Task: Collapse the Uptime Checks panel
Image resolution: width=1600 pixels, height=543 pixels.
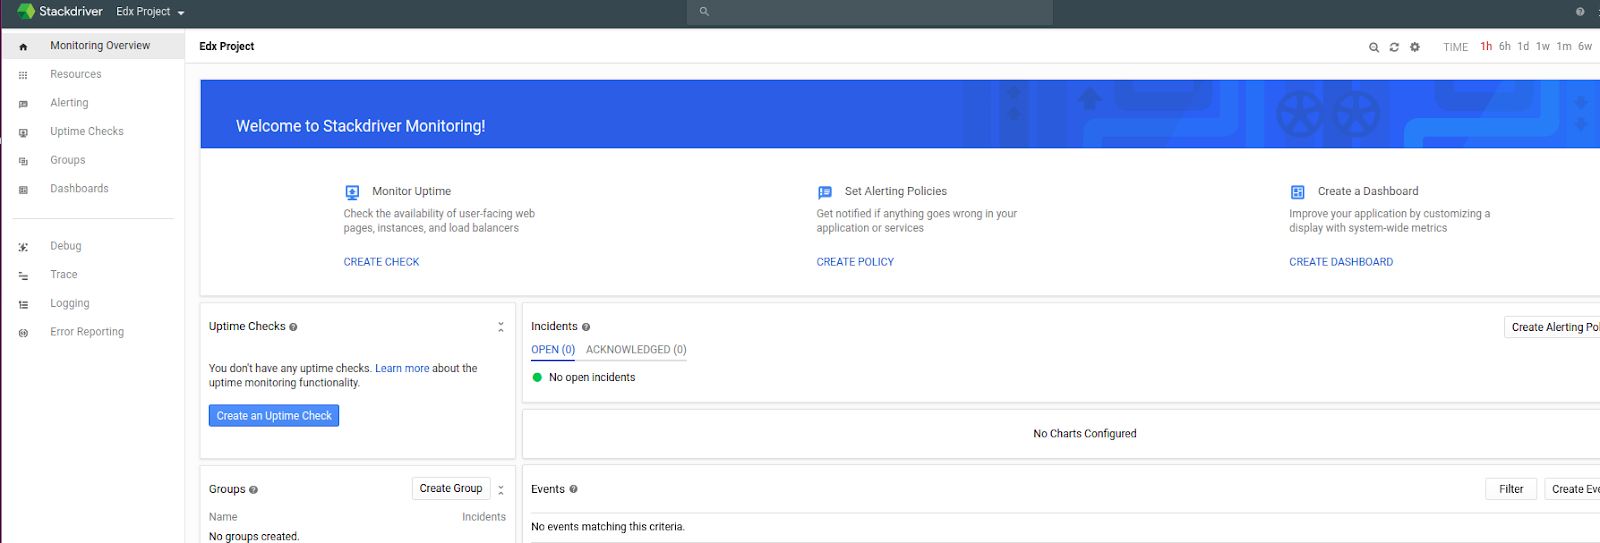Action: [501, 327]
